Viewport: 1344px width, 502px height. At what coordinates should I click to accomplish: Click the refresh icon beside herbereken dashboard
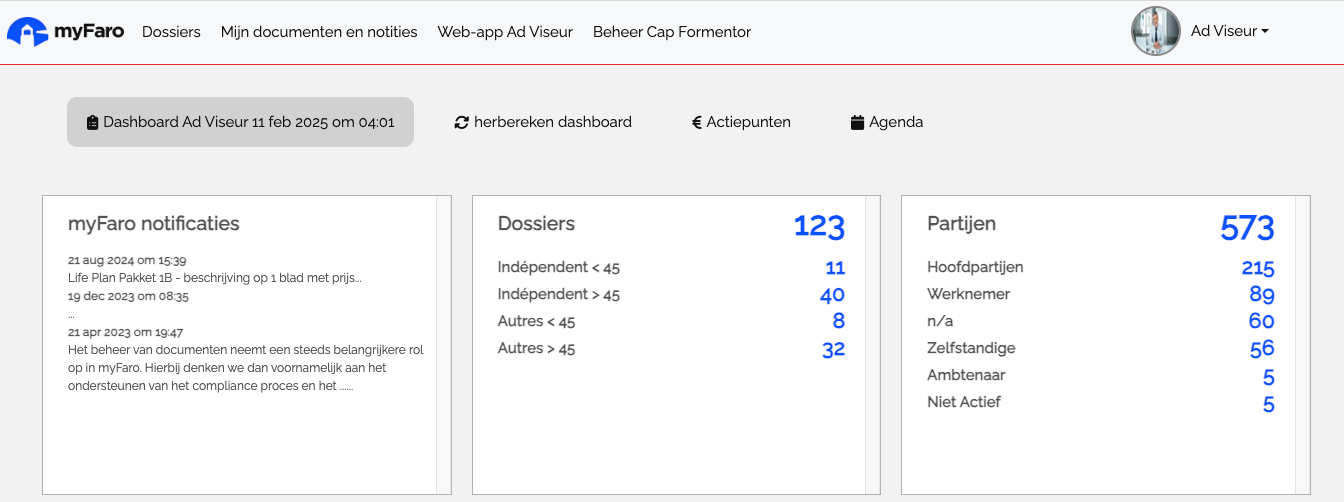tap(461, 123)
